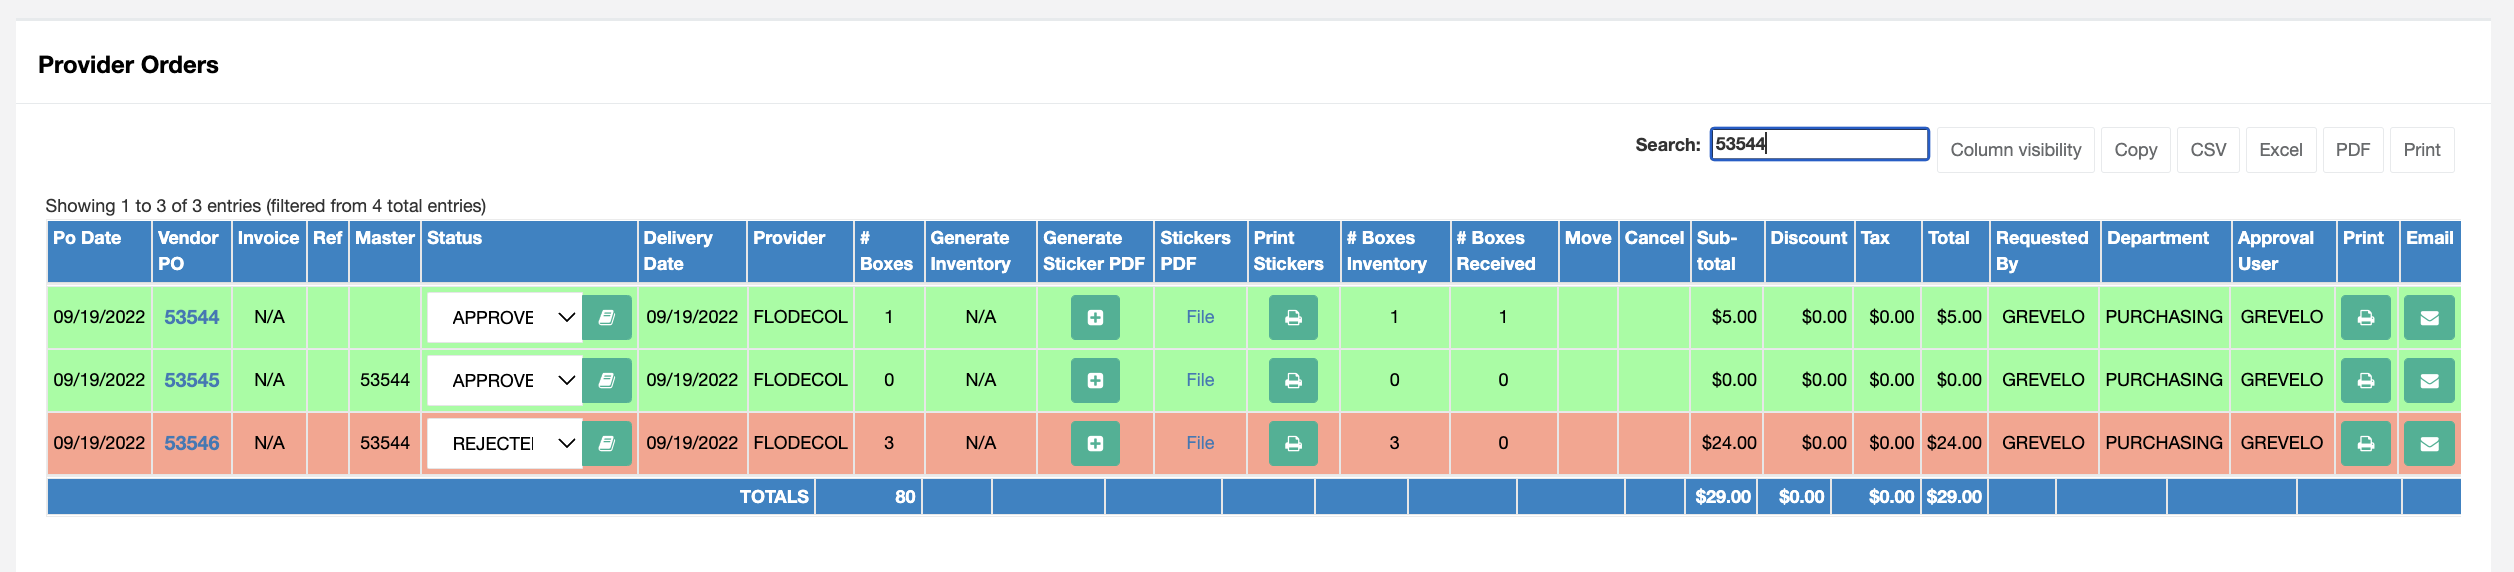Open stickers PDF File link for PO 53544
Image resolution: width=2514 pixels, height=572 pixels.
[x=1200, y=317]
